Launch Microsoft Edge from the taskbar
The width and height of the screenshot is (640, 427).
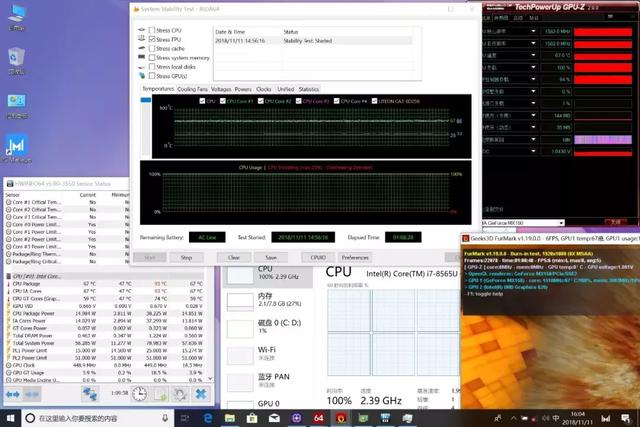pos(208,418)
